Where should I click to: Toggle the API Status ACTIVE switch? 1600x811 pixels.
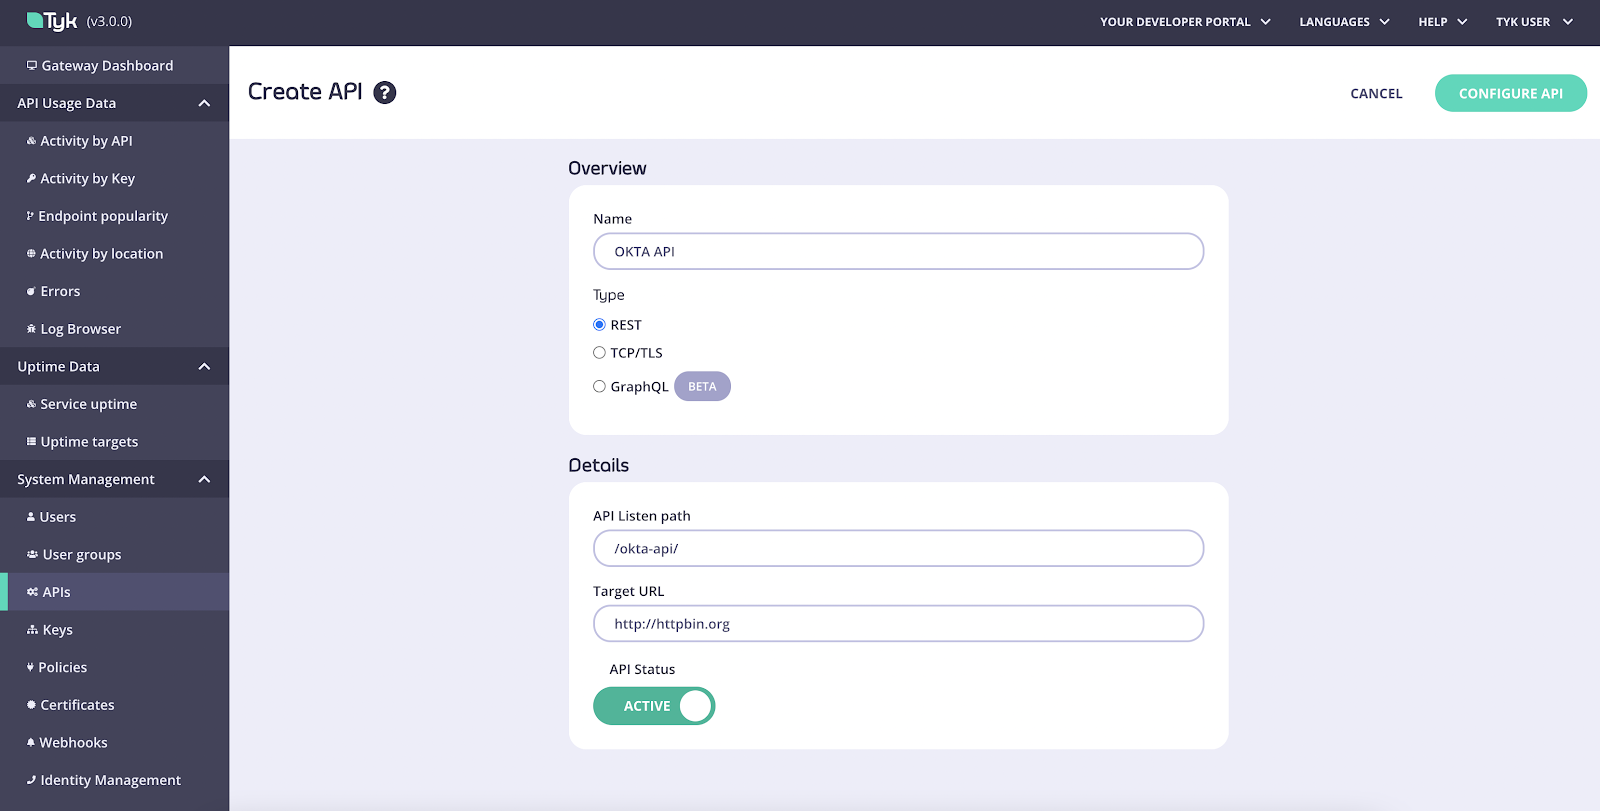(654, 706)
